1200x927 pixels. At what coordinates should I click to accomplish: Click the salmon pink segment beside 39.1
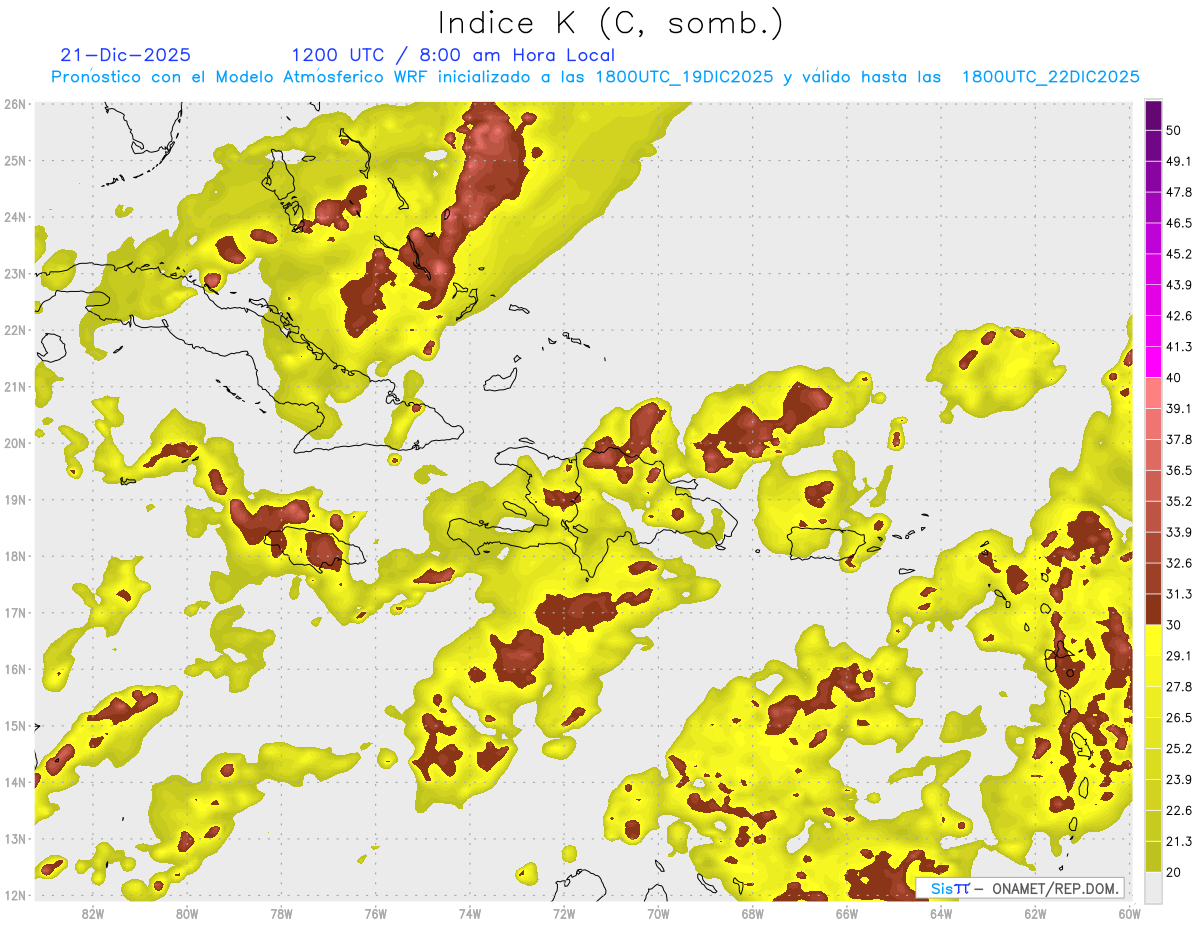(1154, 393)
